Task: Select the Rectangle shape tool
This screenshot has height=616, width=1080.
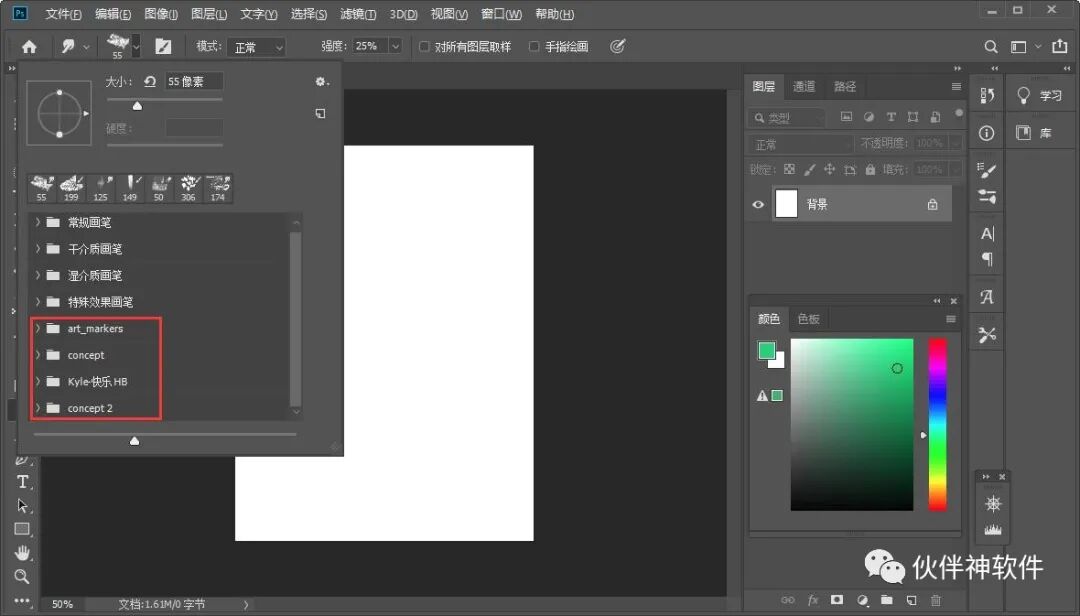Action: pyautogui.click(x=22, y=529)
